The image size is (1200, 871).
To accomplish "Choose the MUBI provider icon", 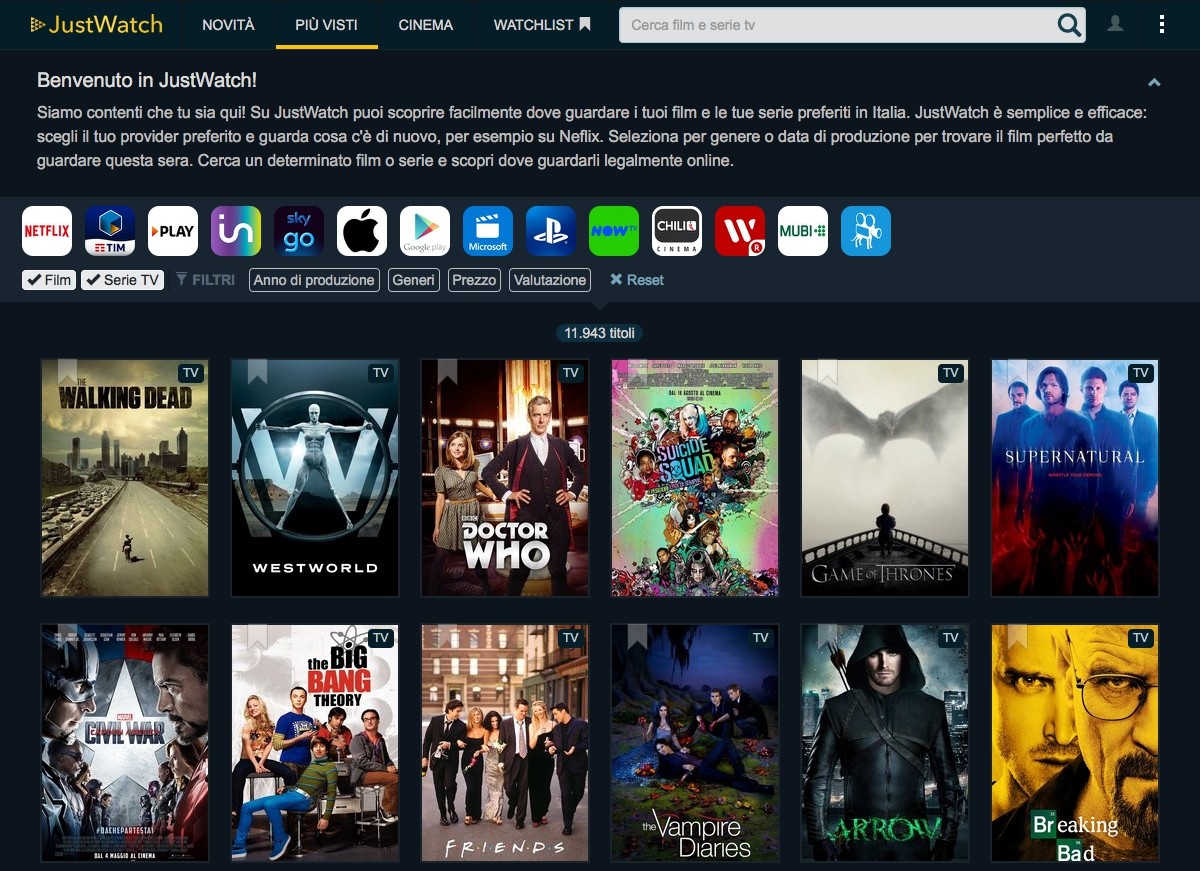I will (x=803, y=231).
